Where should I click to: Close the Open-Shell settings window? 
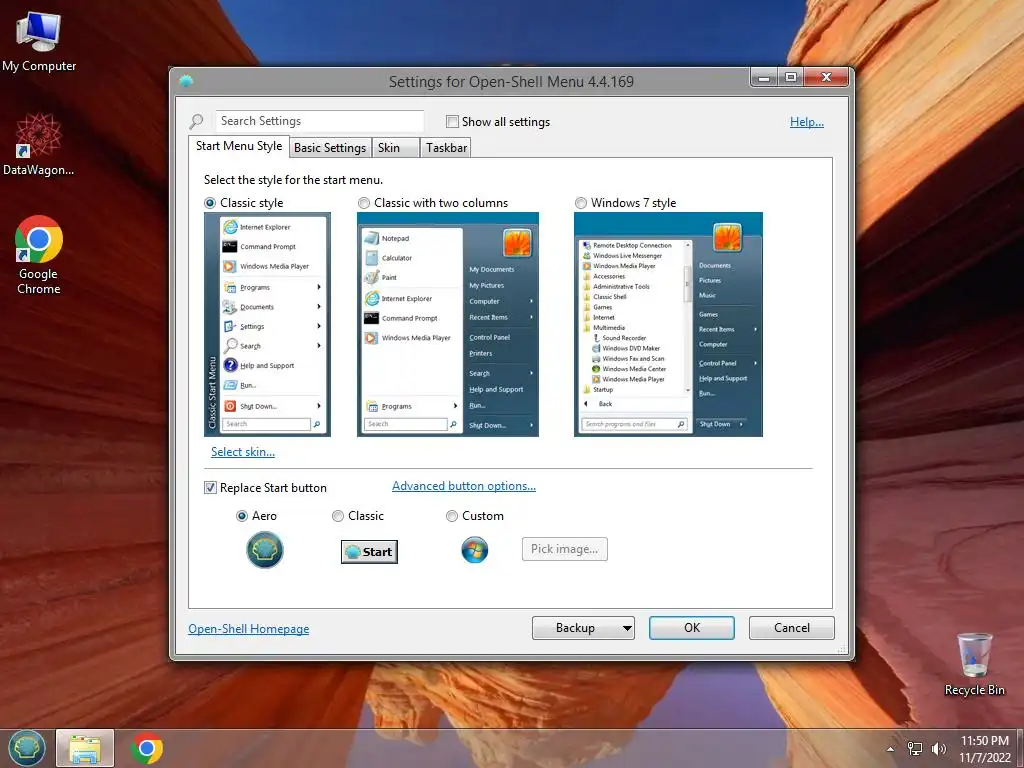(x=826, y=77)
